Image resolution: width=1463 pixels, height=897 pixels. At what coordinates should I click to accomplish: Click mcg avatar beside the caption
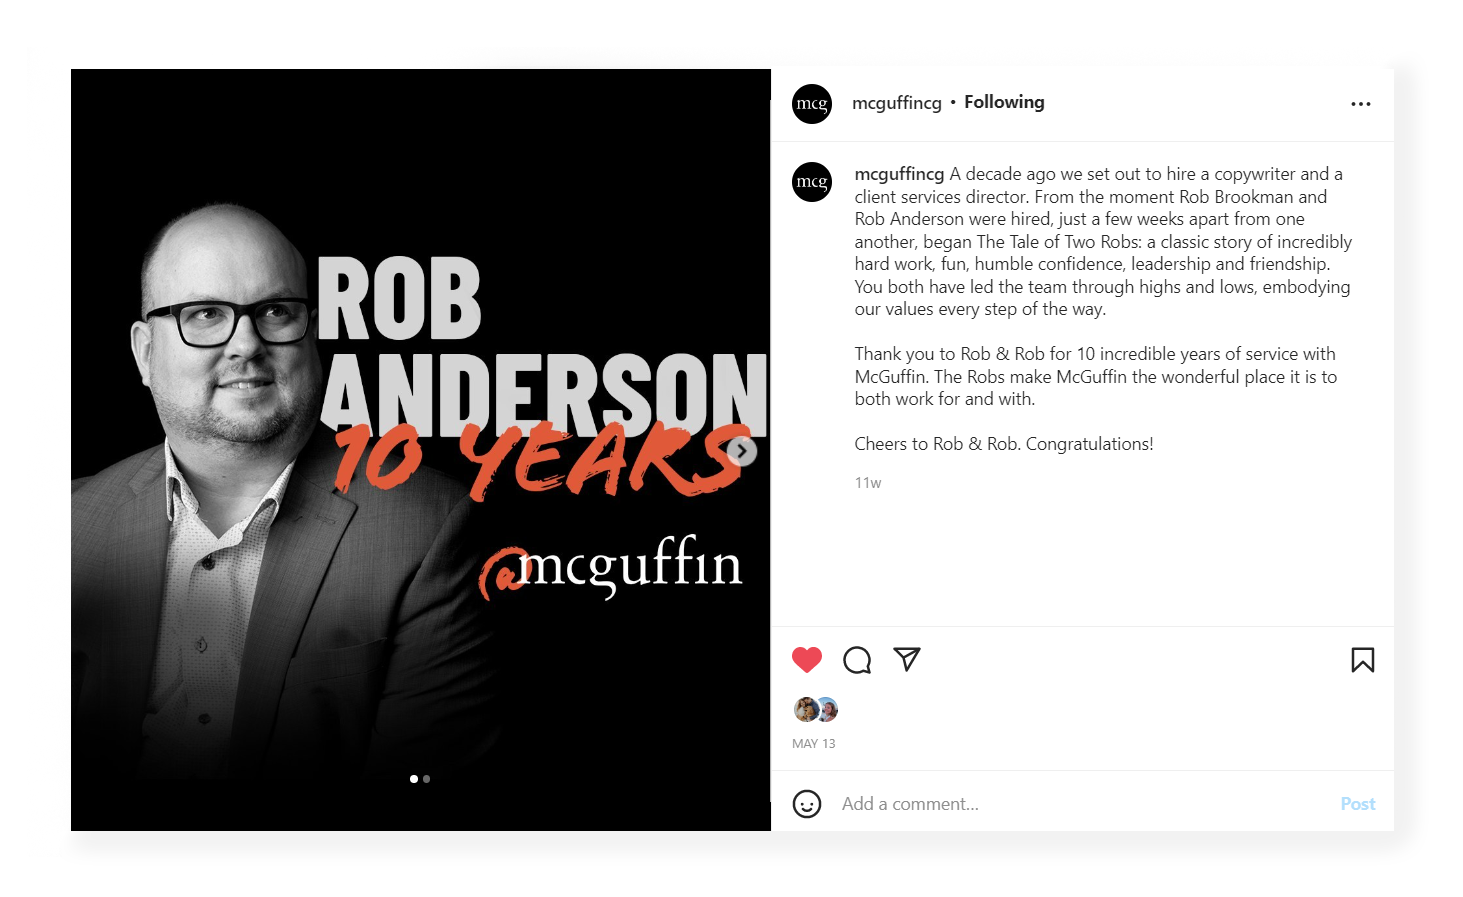pos(812,182)
